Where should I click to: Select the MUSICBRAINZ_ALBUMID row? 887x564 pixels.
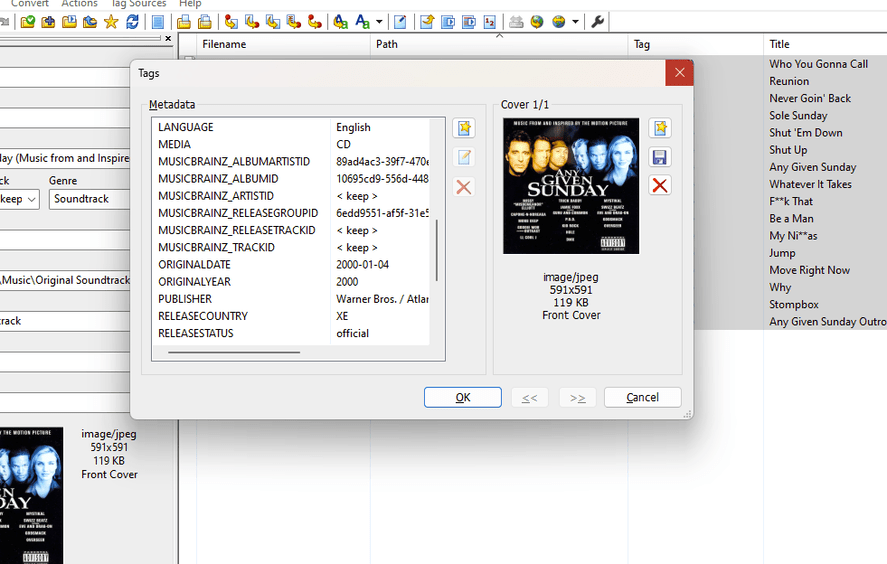[x=293, y=179]
